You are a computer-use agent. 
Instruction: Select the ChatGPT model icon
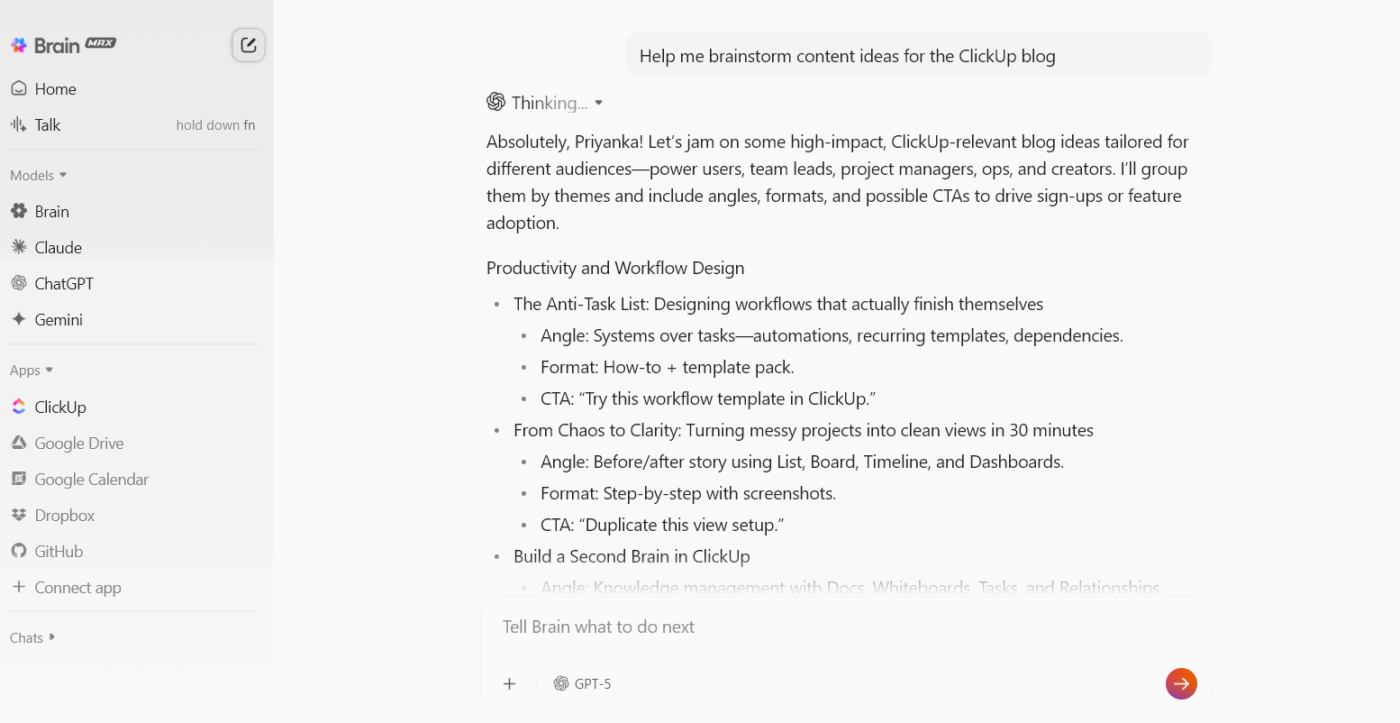19,283
